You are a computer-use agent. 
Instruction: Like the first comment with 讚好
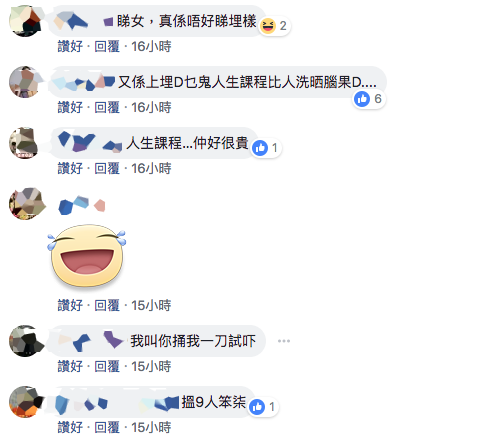[70, 46]
